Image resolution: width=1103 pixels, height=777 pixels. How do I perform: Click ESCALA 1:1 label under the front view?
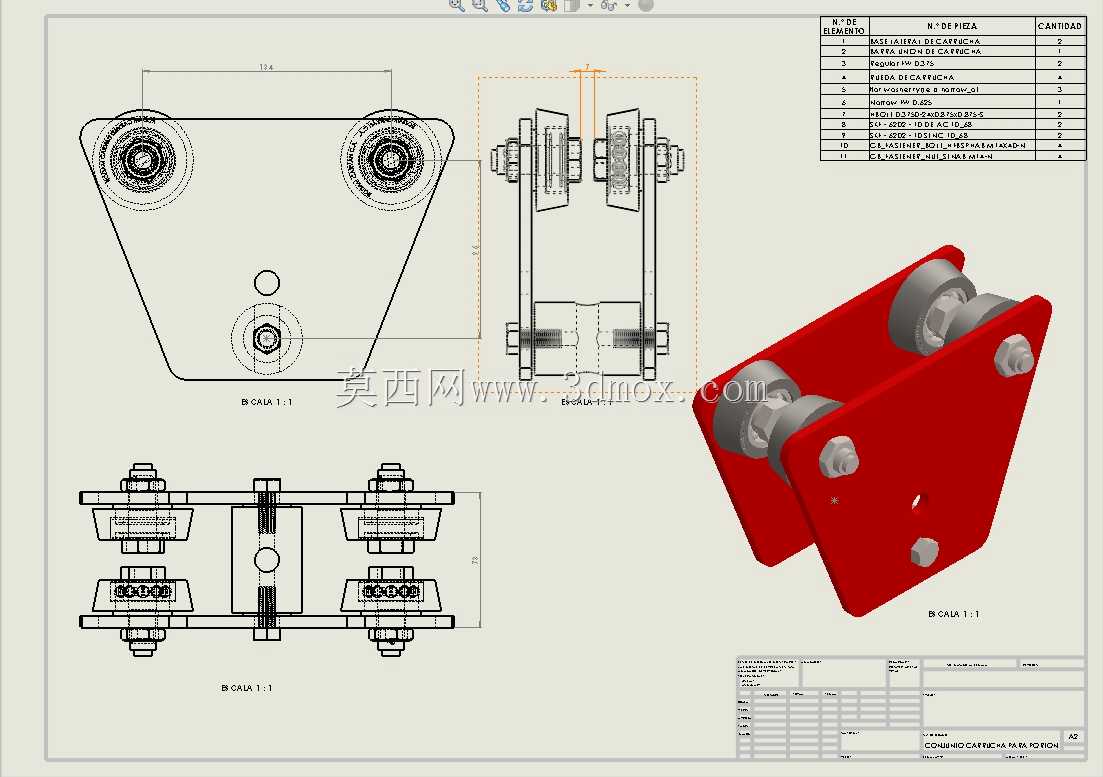pyautogui.click(x=267, y=402)
